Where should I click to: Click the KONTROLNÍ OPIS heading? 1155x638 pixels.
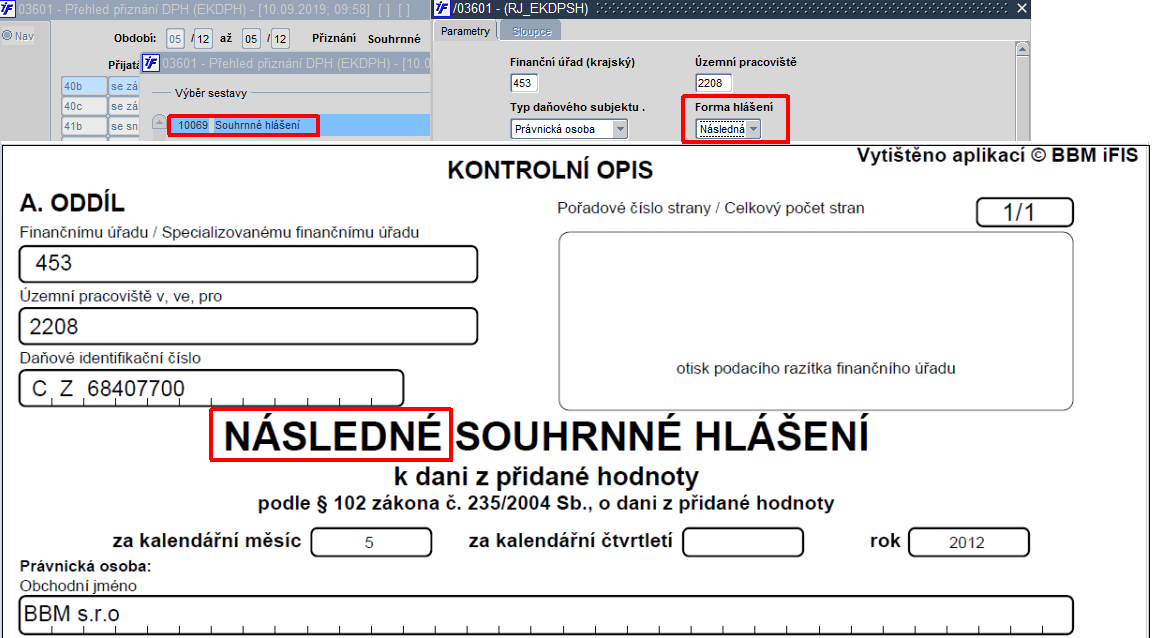550,170
